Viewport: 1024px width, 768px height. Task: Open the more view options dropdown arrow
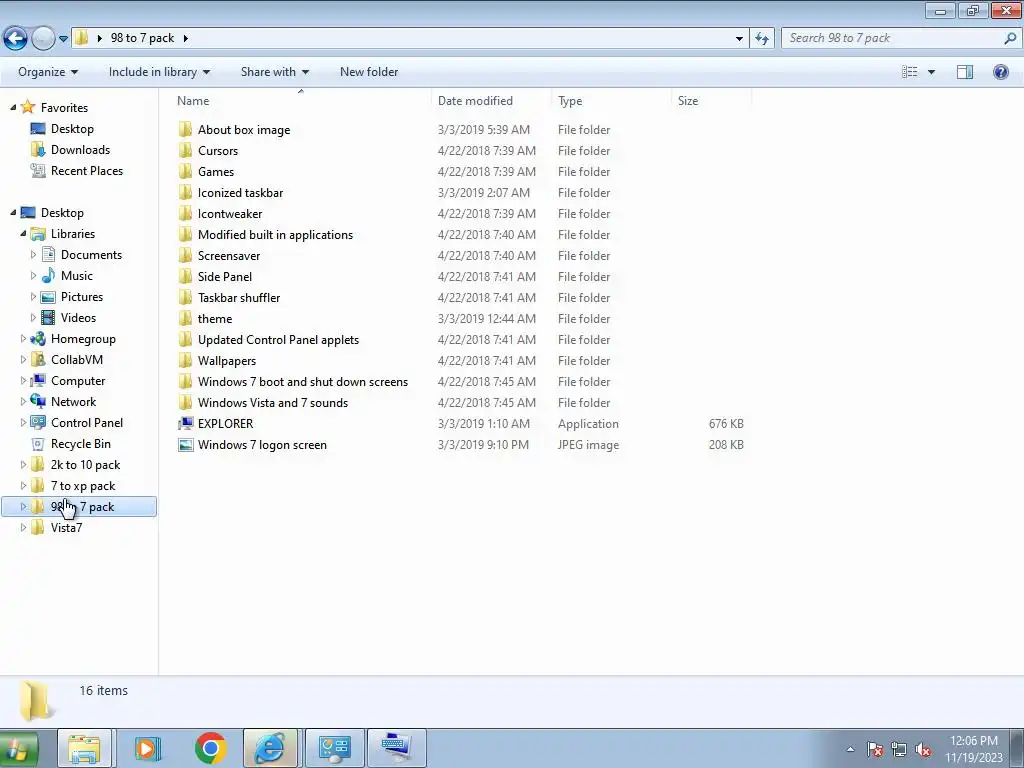pos(931,72)
